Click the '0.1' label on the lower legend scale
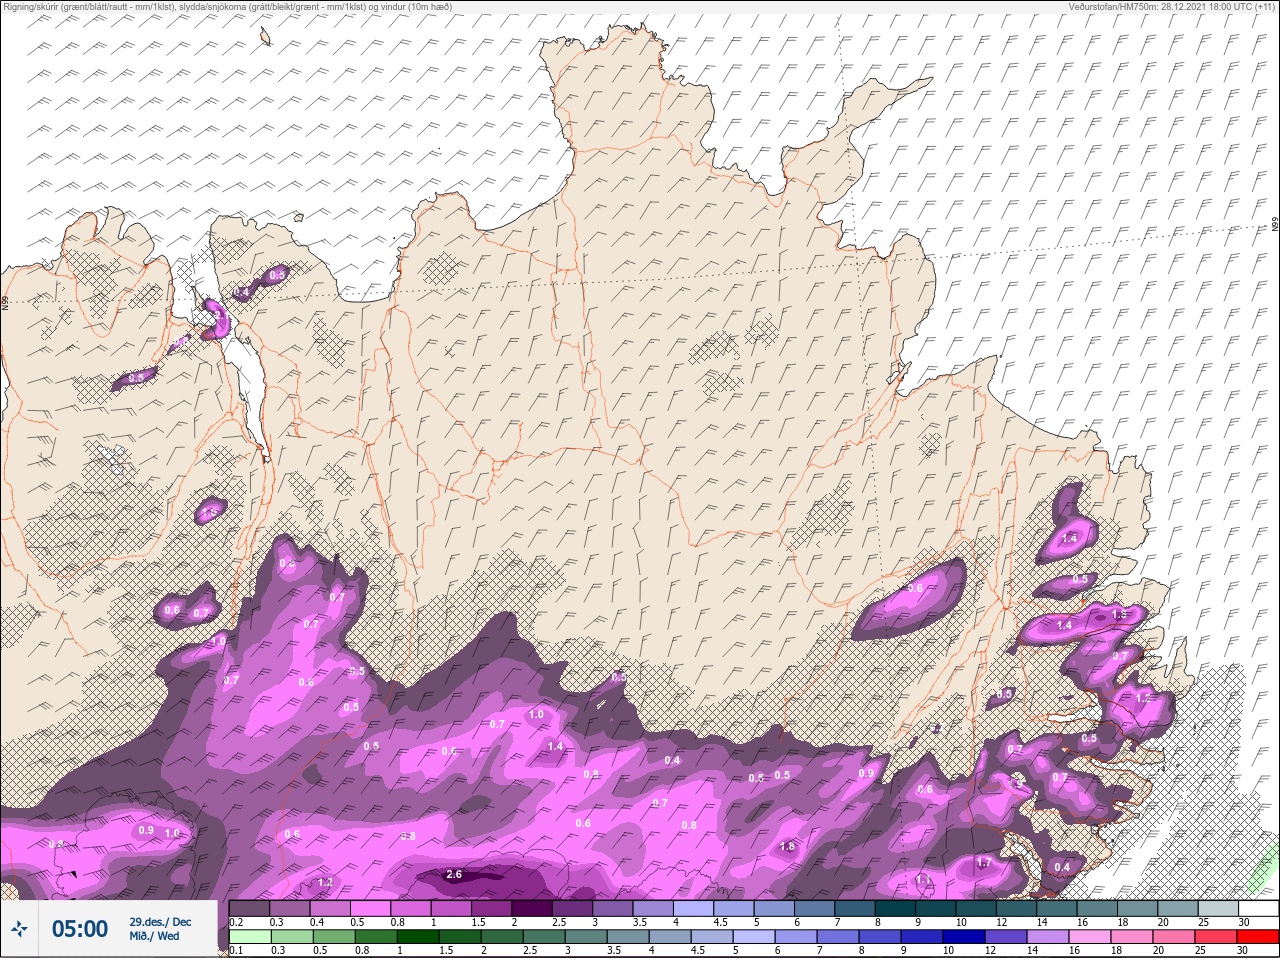The image size is (1280, 958). click(x=236, y=950)
